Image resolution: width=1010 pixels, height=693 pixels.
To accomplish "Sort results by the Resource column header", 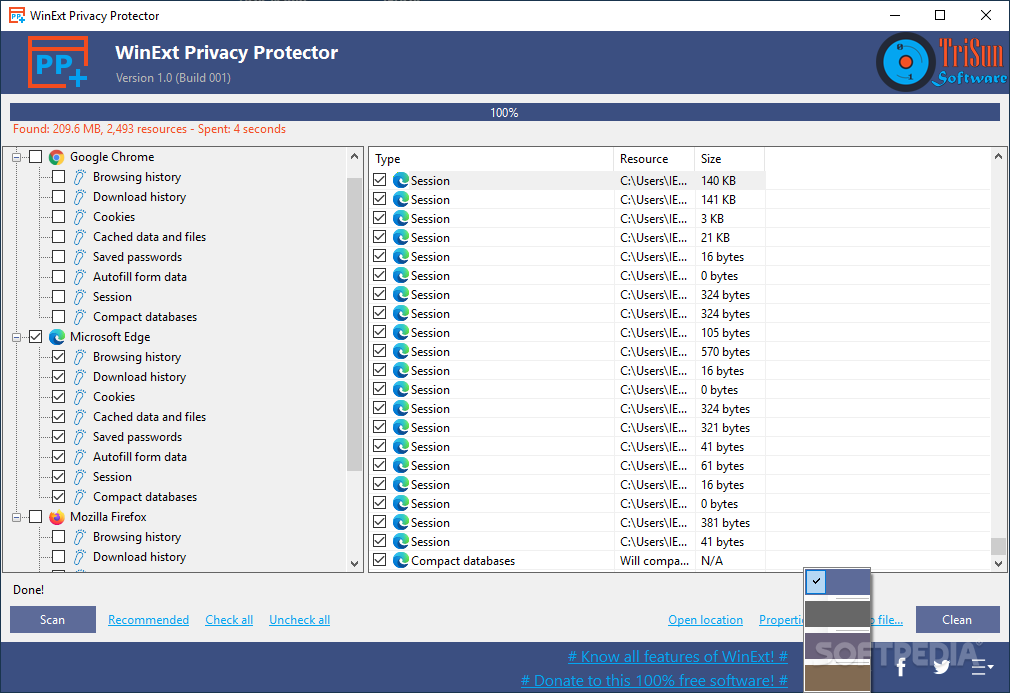I will [654, 159].
